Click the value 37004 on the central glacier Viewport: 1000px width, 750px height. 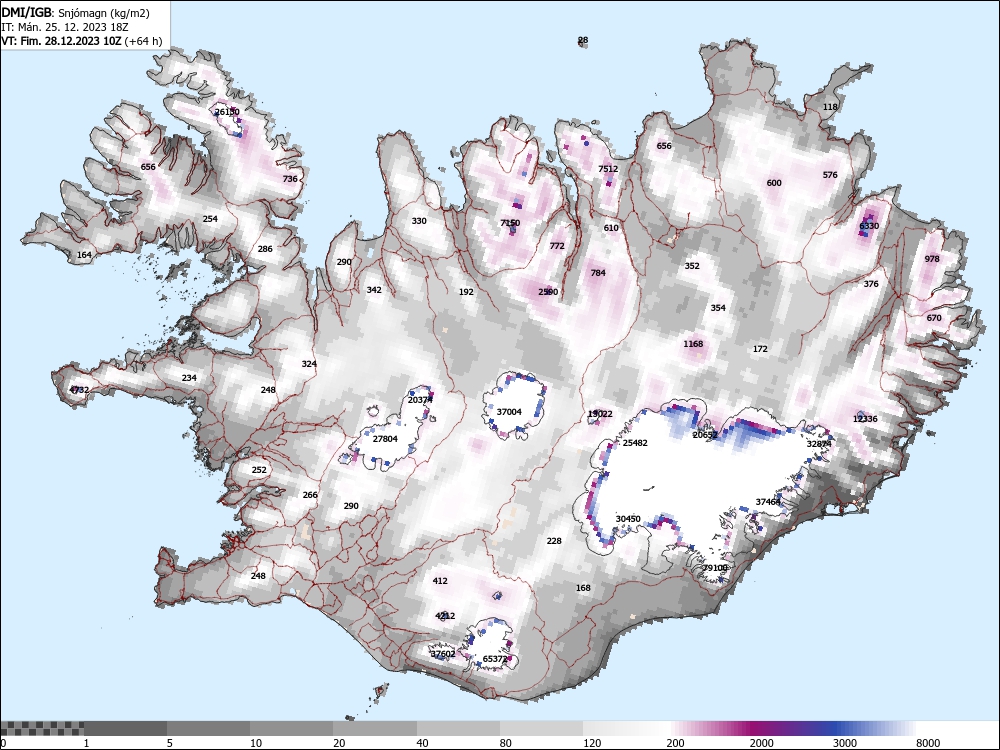509,412
